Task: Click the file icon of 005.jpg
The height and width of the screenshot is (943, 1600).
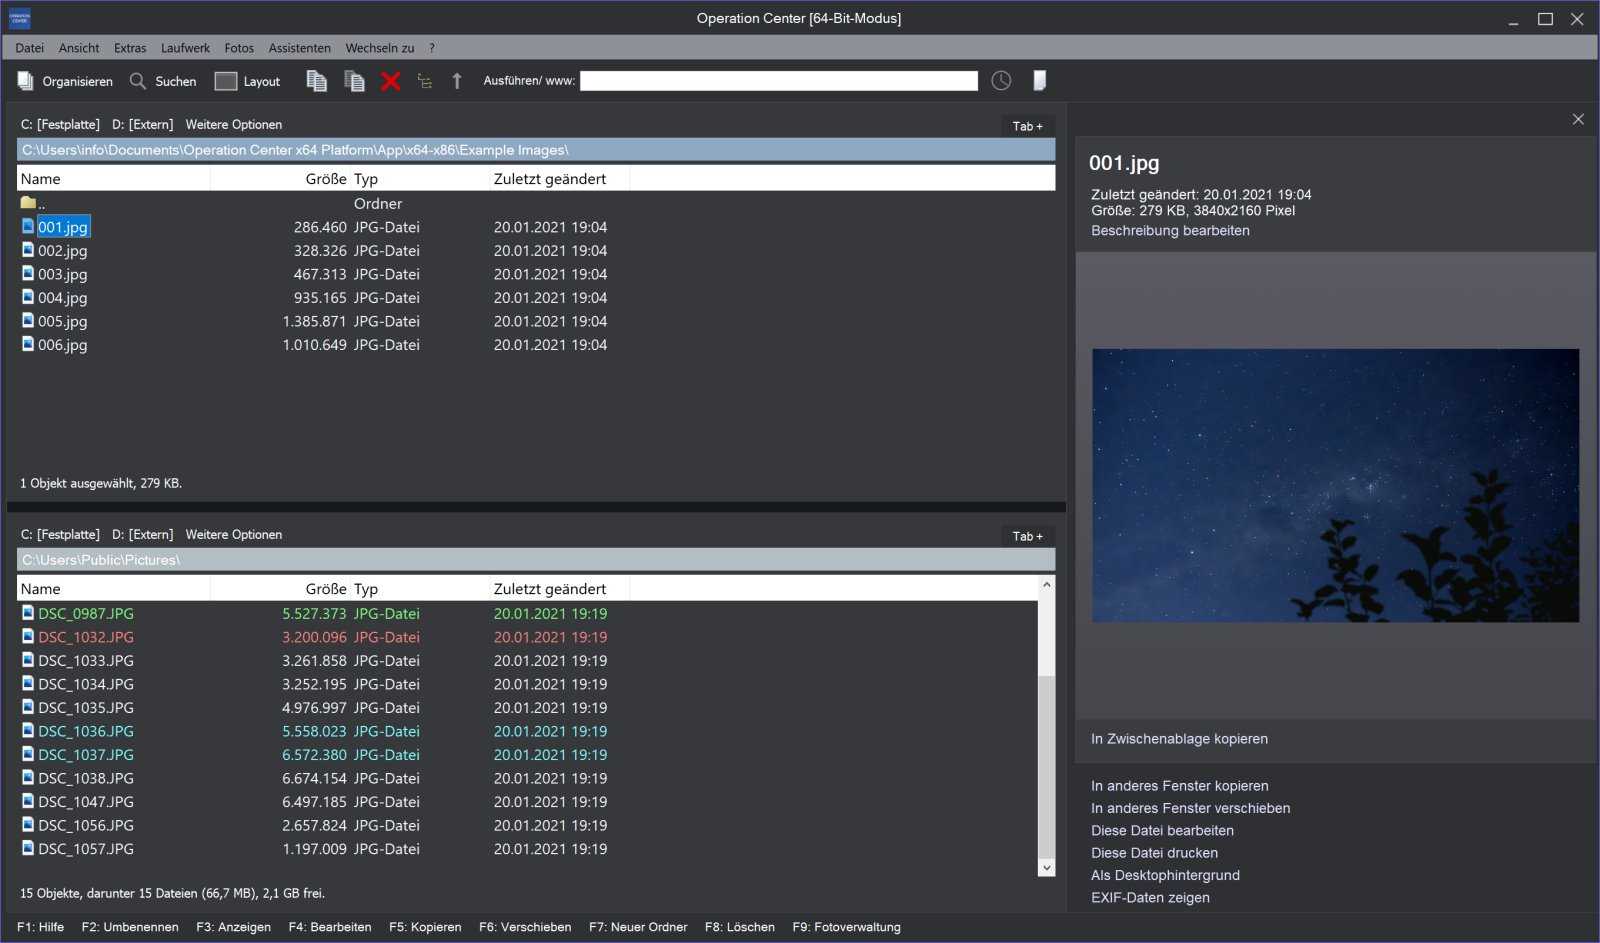Action: pyautogui.click(x=28, y=320)
